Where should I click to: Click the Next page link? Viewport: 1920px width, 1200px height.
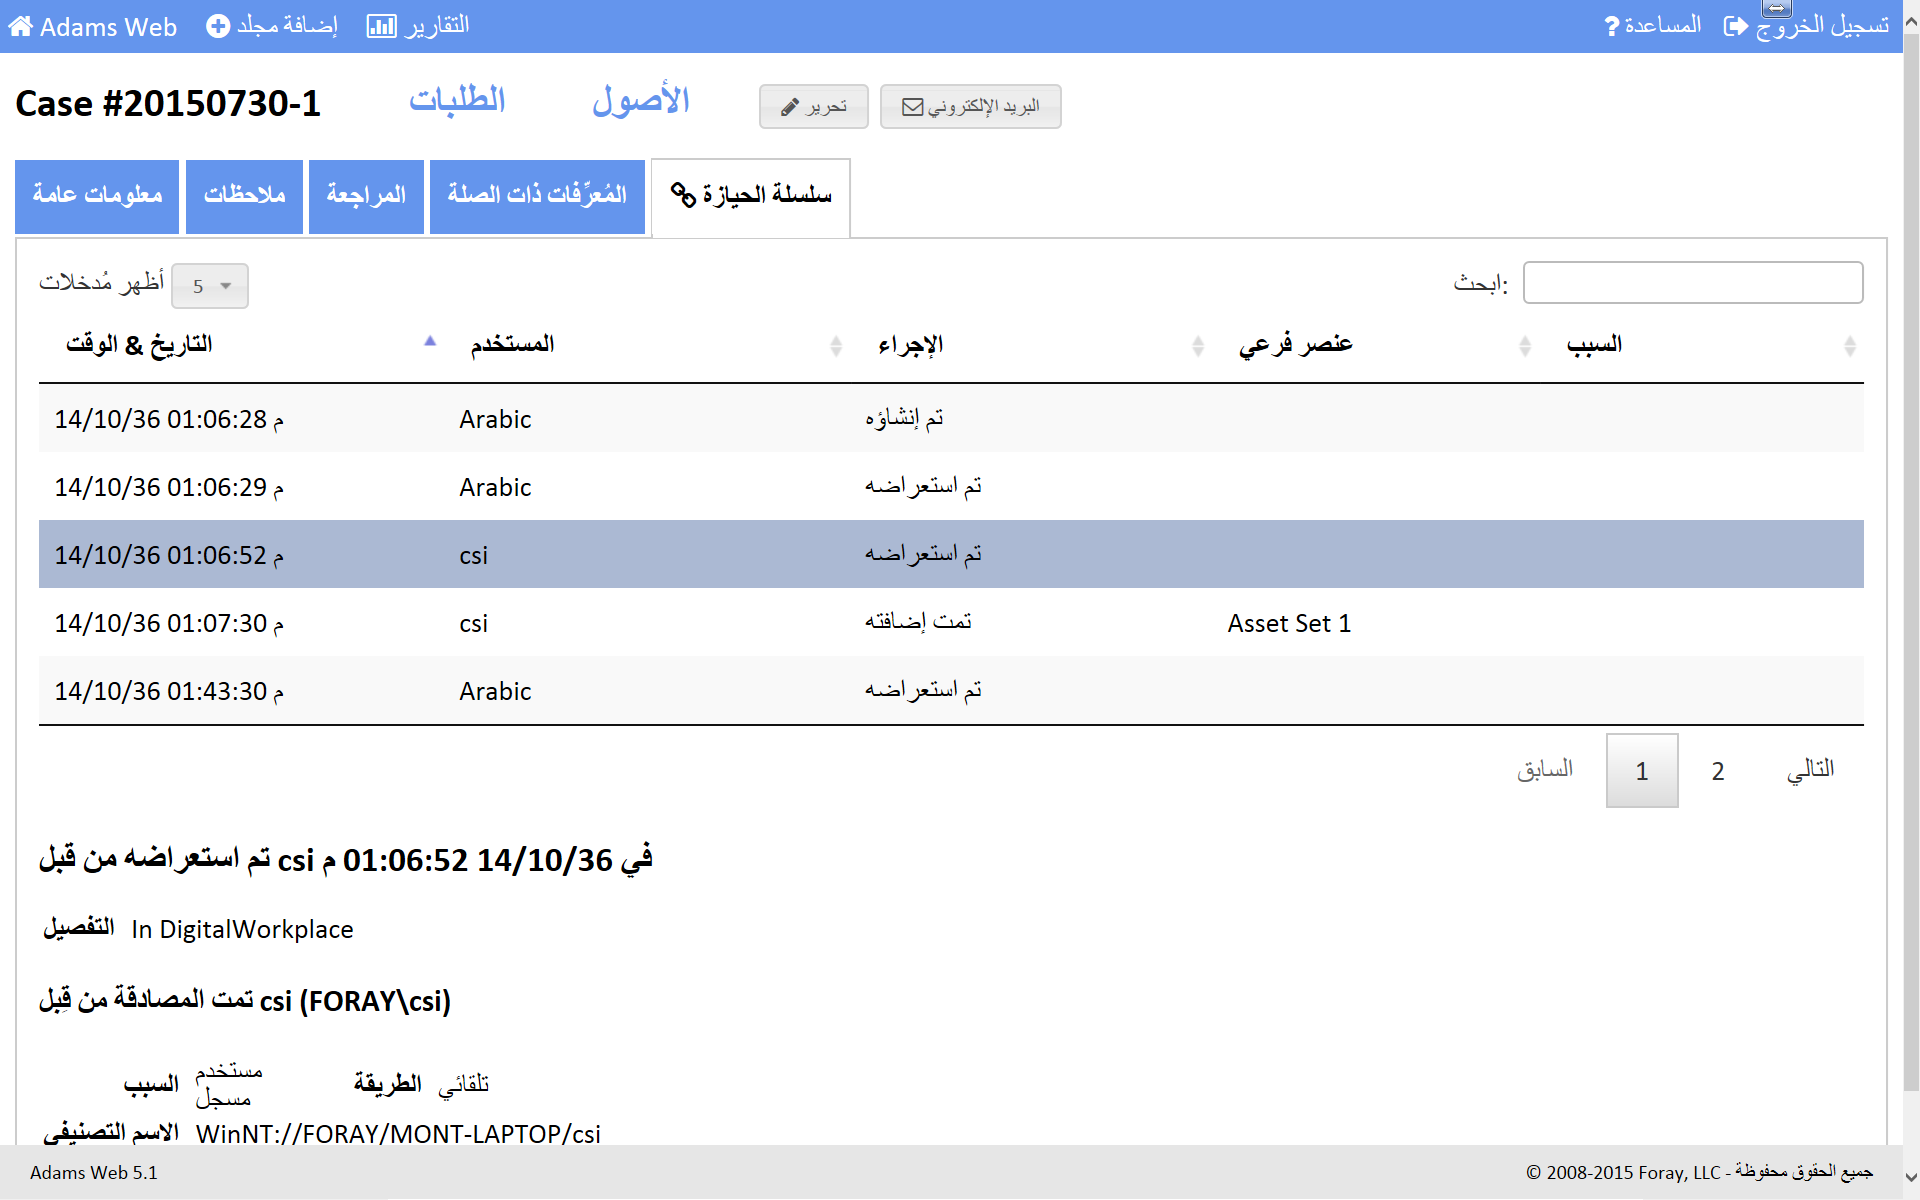[x=1810, y=770]
